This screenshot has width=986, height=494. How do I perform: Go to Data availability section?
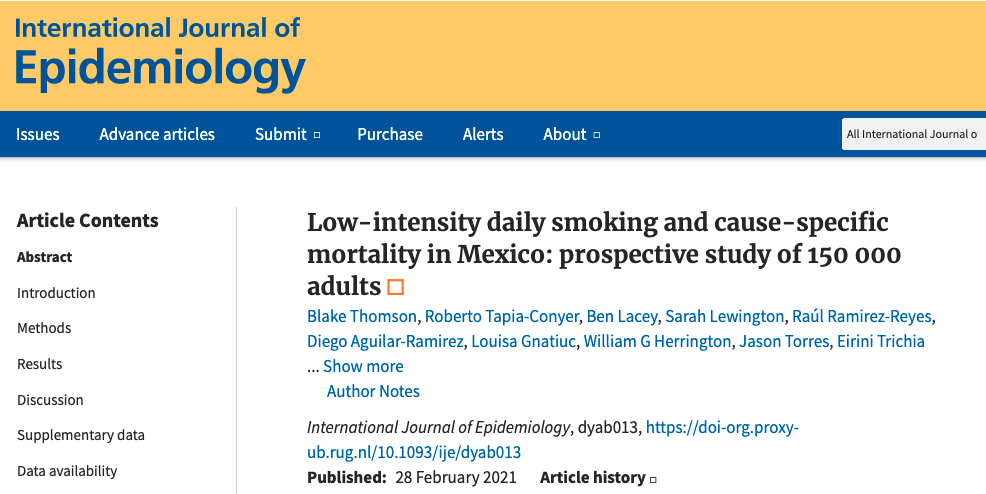pos(67,470)
